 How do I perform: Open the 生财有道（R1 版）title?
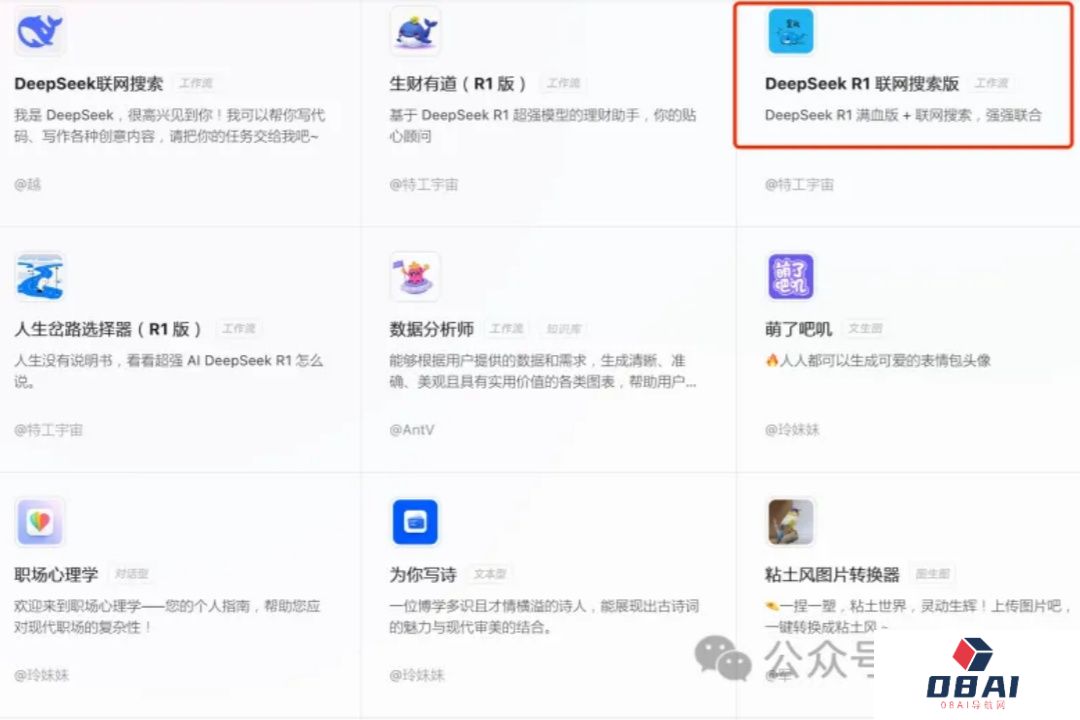458,83
